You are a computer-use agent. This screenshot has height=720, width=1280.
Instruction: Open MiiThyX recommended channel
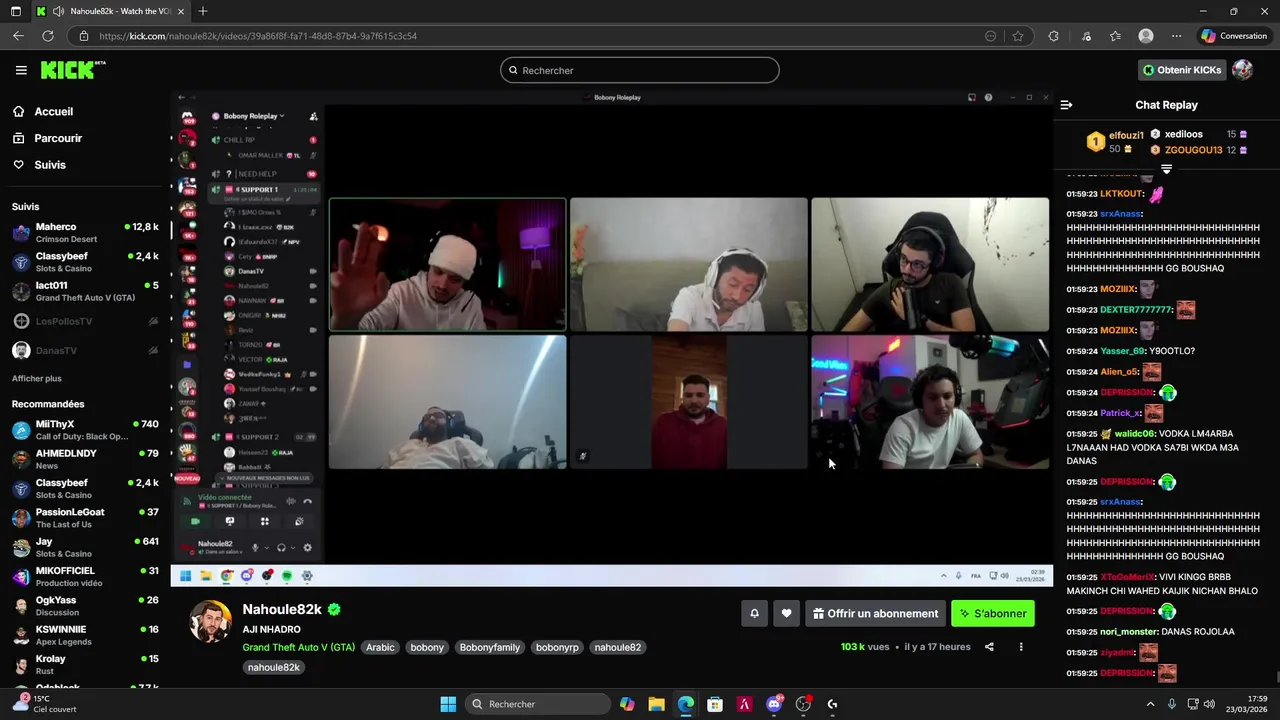pyautogui.click(x=85, y=430)
